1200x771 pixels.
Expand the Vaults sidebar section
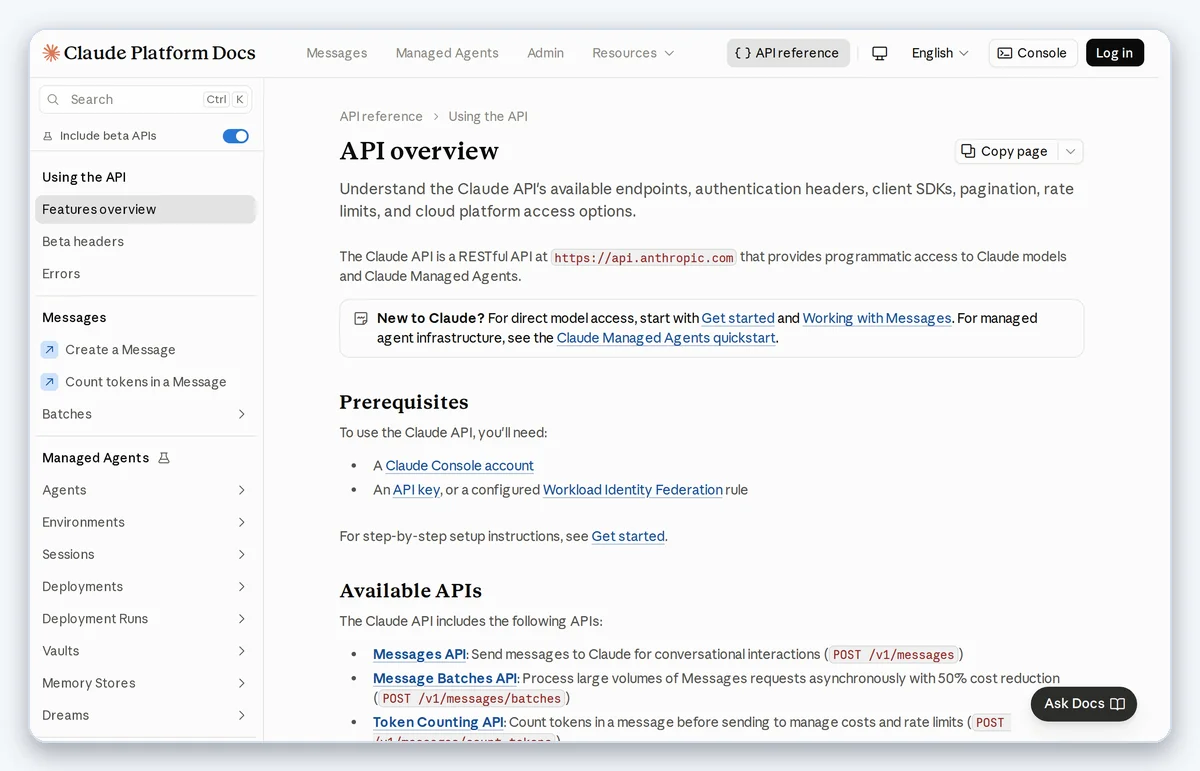pyautogui.click(x=145, y=651)
